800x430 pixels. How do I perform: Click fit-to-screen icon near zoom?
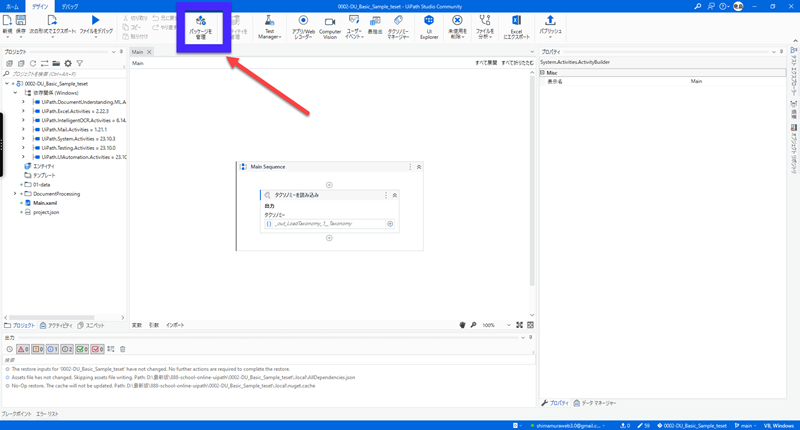[519, 325]
